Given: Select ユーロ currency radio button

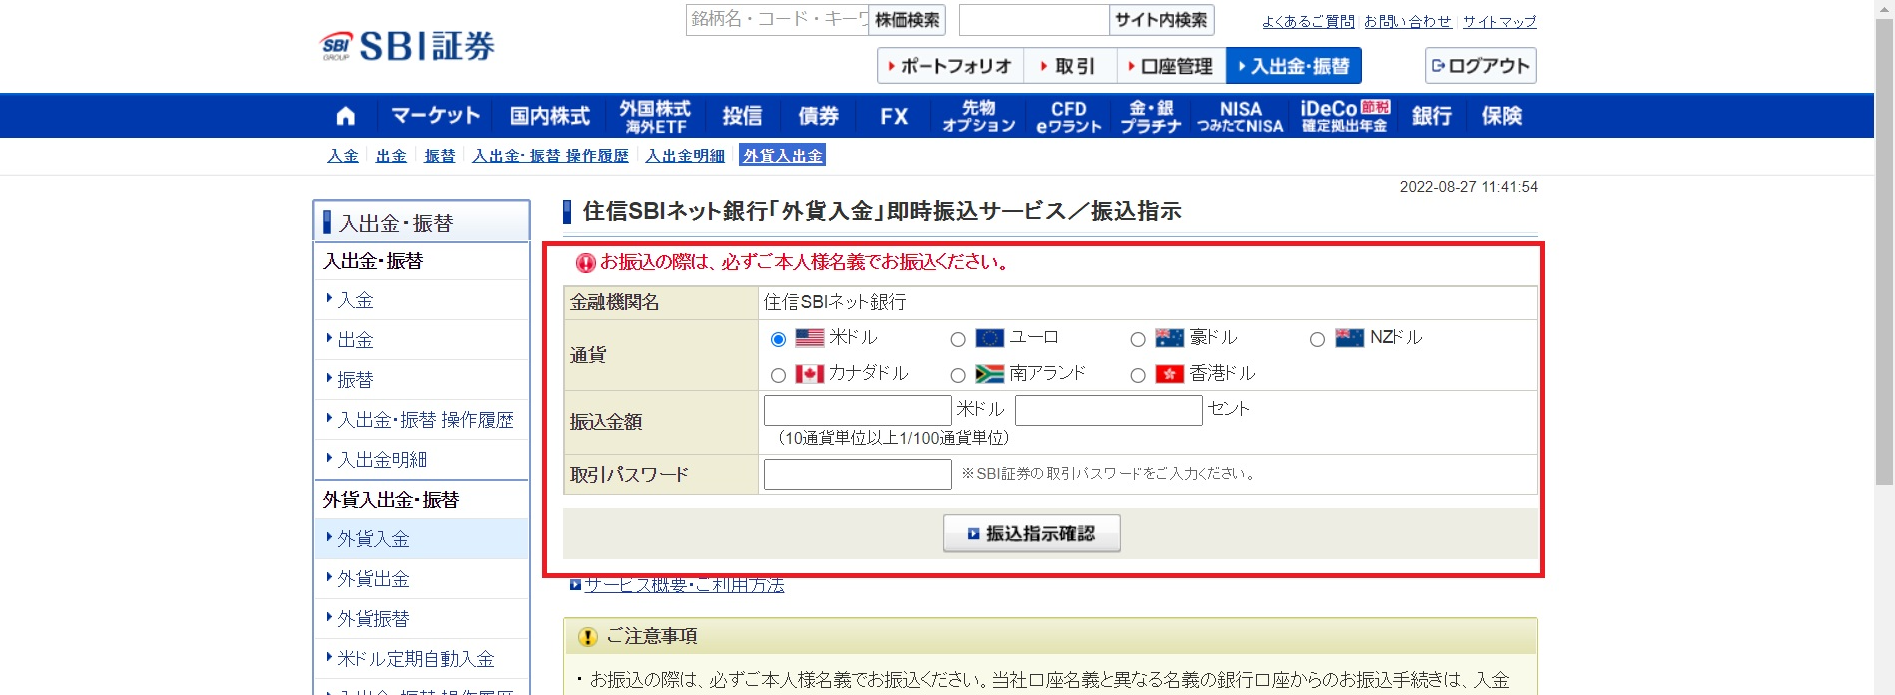Looking at the screenshot, I should pos(958,339).
